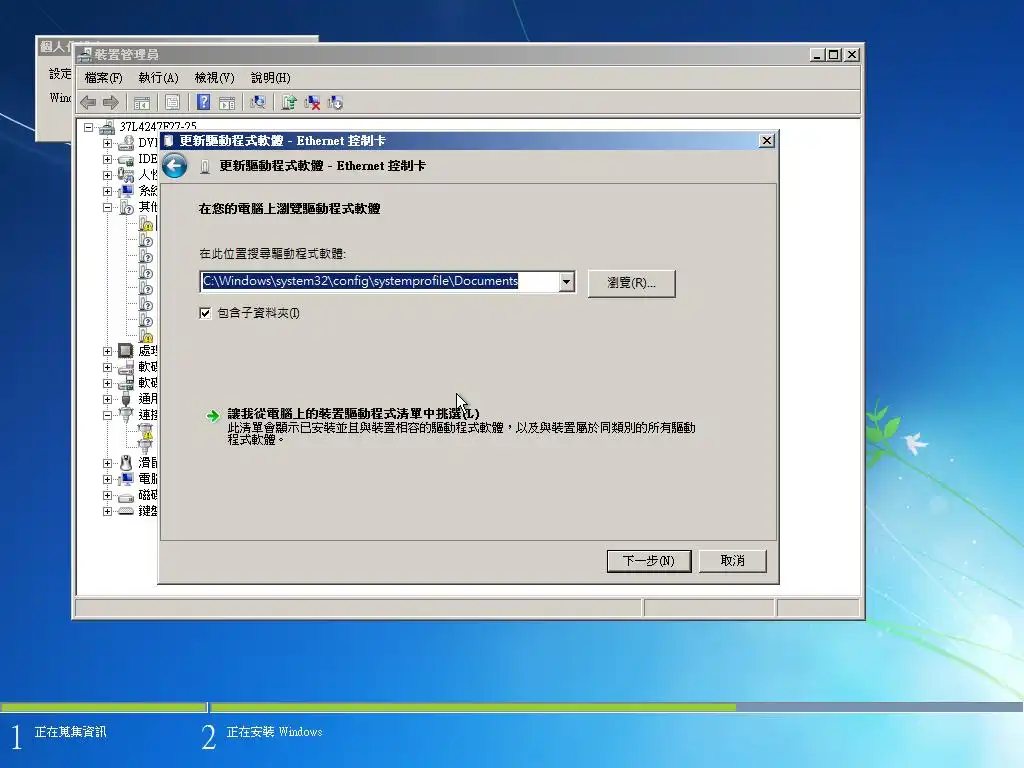Click the 下一步(N) next button
This screenshot has width=1024, height=768.
click(x=648, y=561)
